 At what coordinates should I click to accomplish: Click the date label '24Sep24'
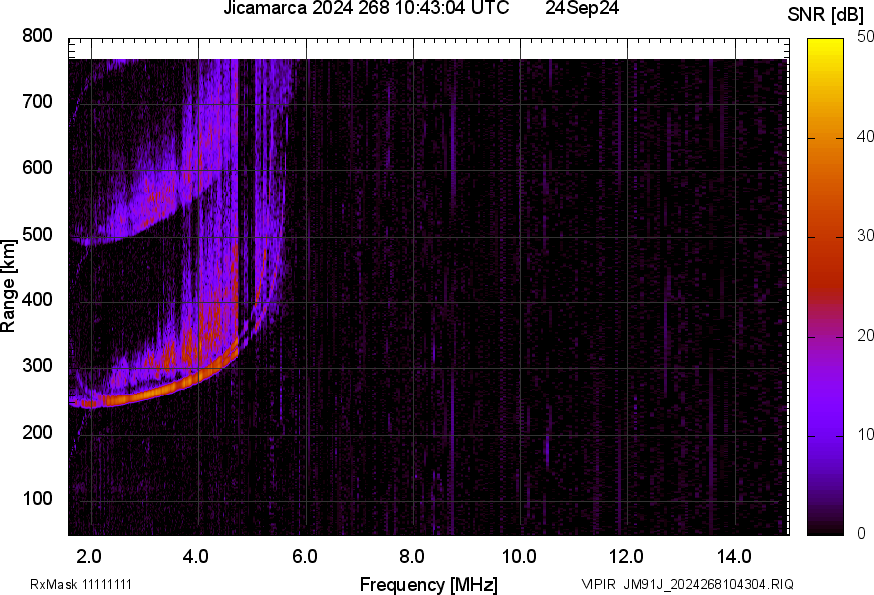click(582, 8)
